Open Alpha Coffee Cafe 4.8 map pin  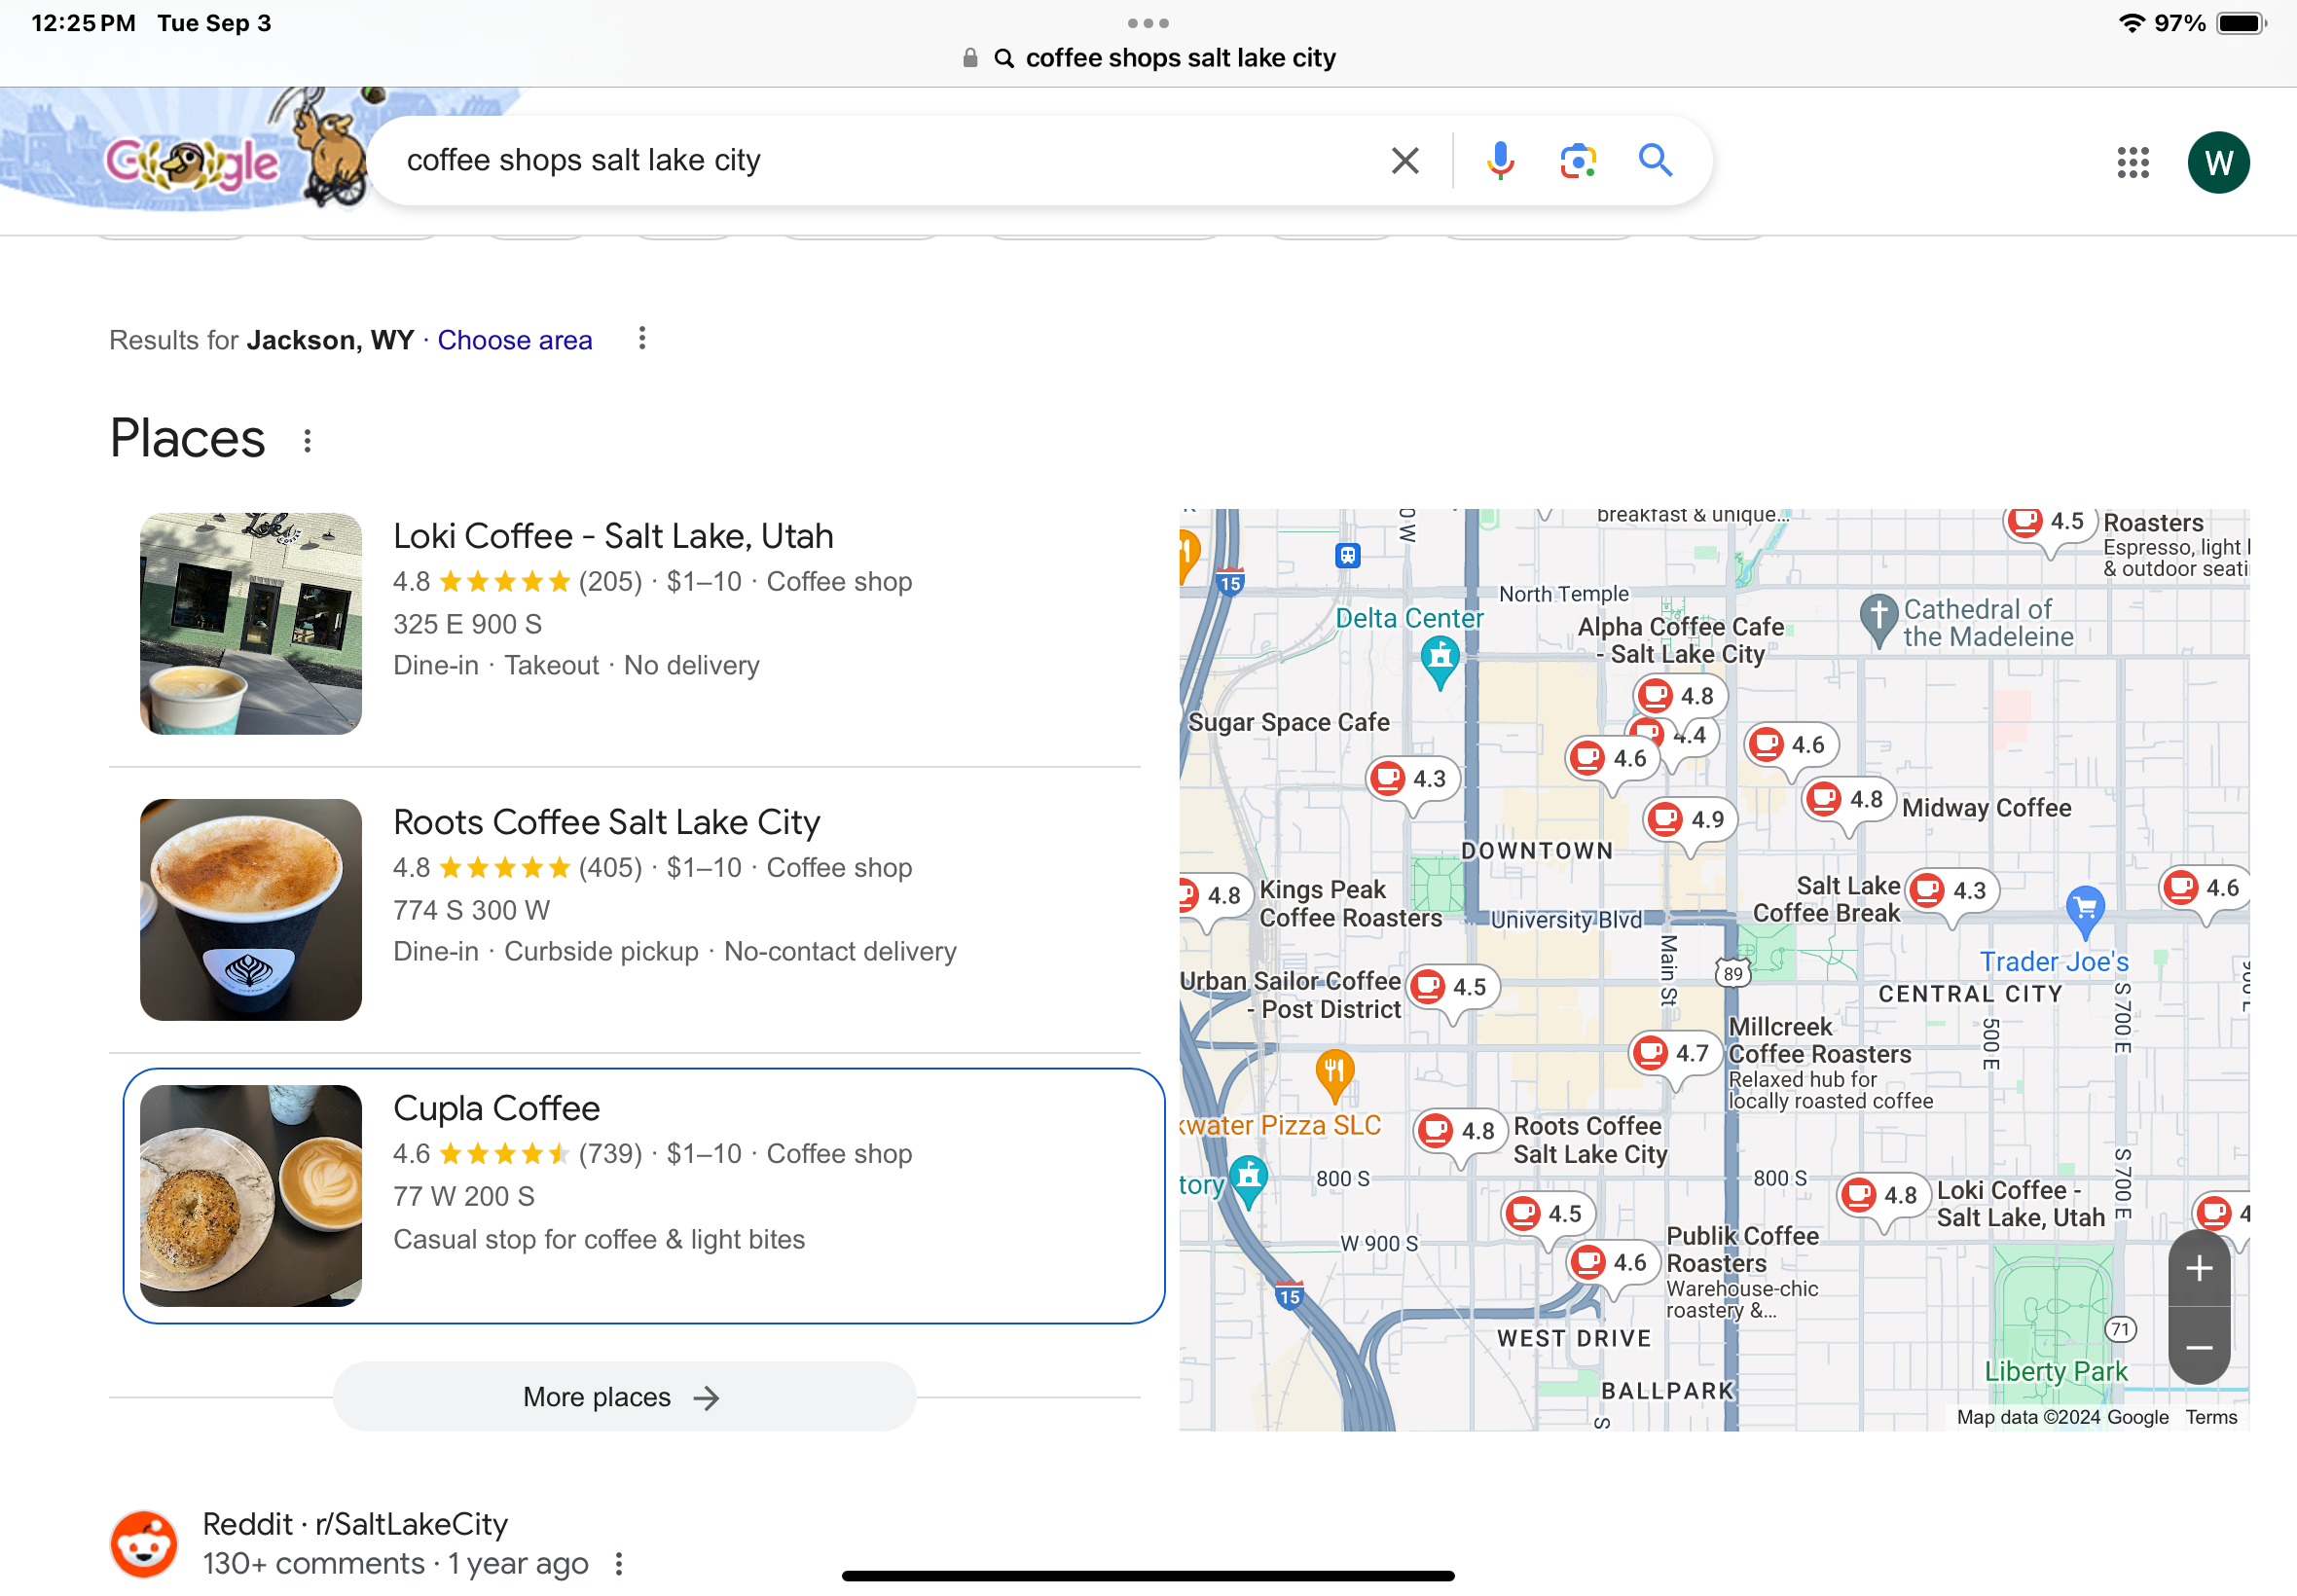click(1680, 695)
